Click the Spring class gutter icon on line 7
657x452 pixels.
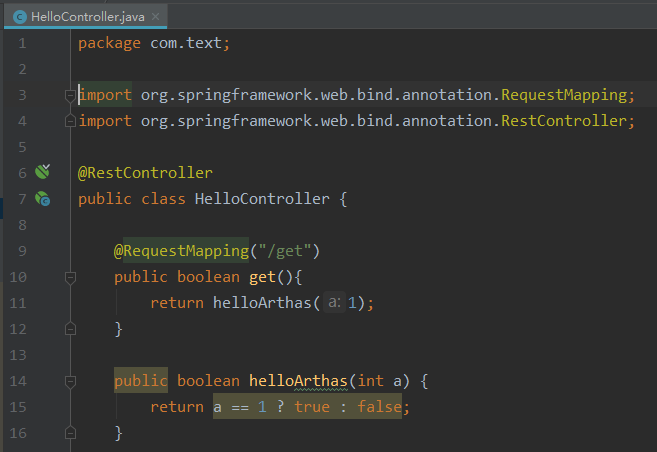42,198
